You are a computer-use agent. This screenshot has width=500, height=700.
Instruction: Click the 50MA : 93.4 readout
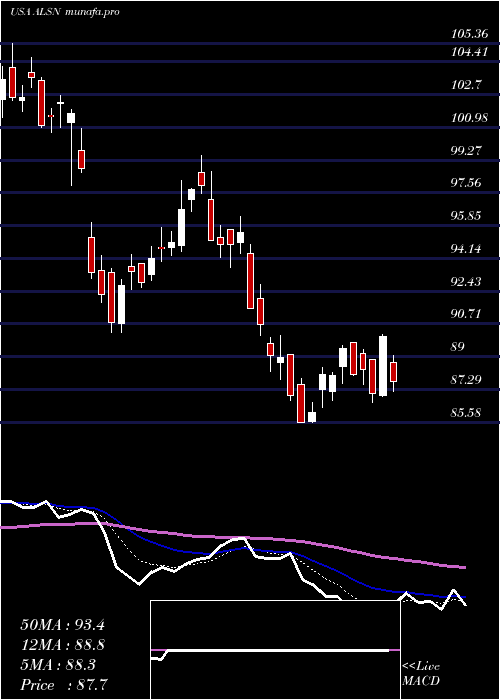pos(62,625)
